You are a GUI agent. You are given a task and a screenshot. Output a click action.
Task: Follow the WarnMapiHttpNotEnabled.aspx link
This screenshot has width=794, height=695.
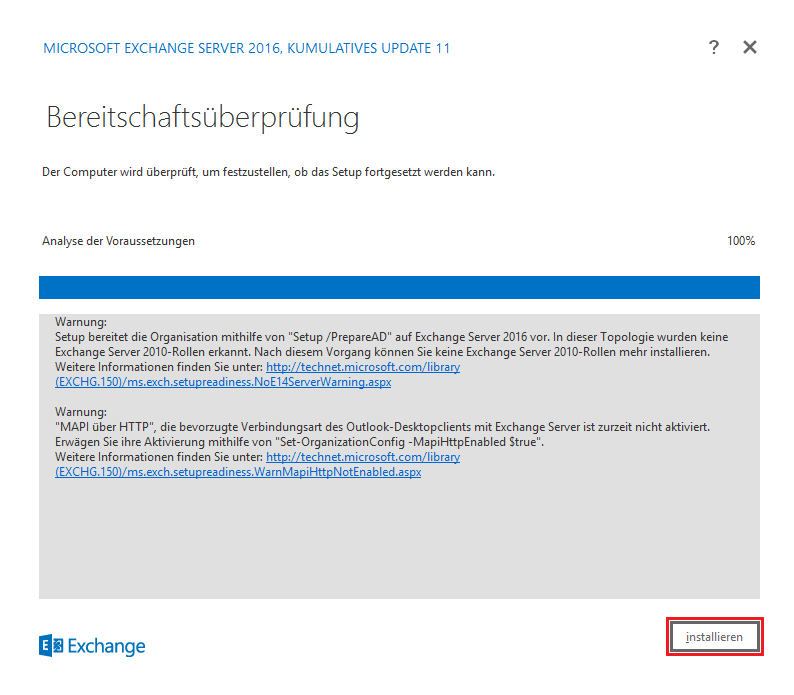(238, 471)
